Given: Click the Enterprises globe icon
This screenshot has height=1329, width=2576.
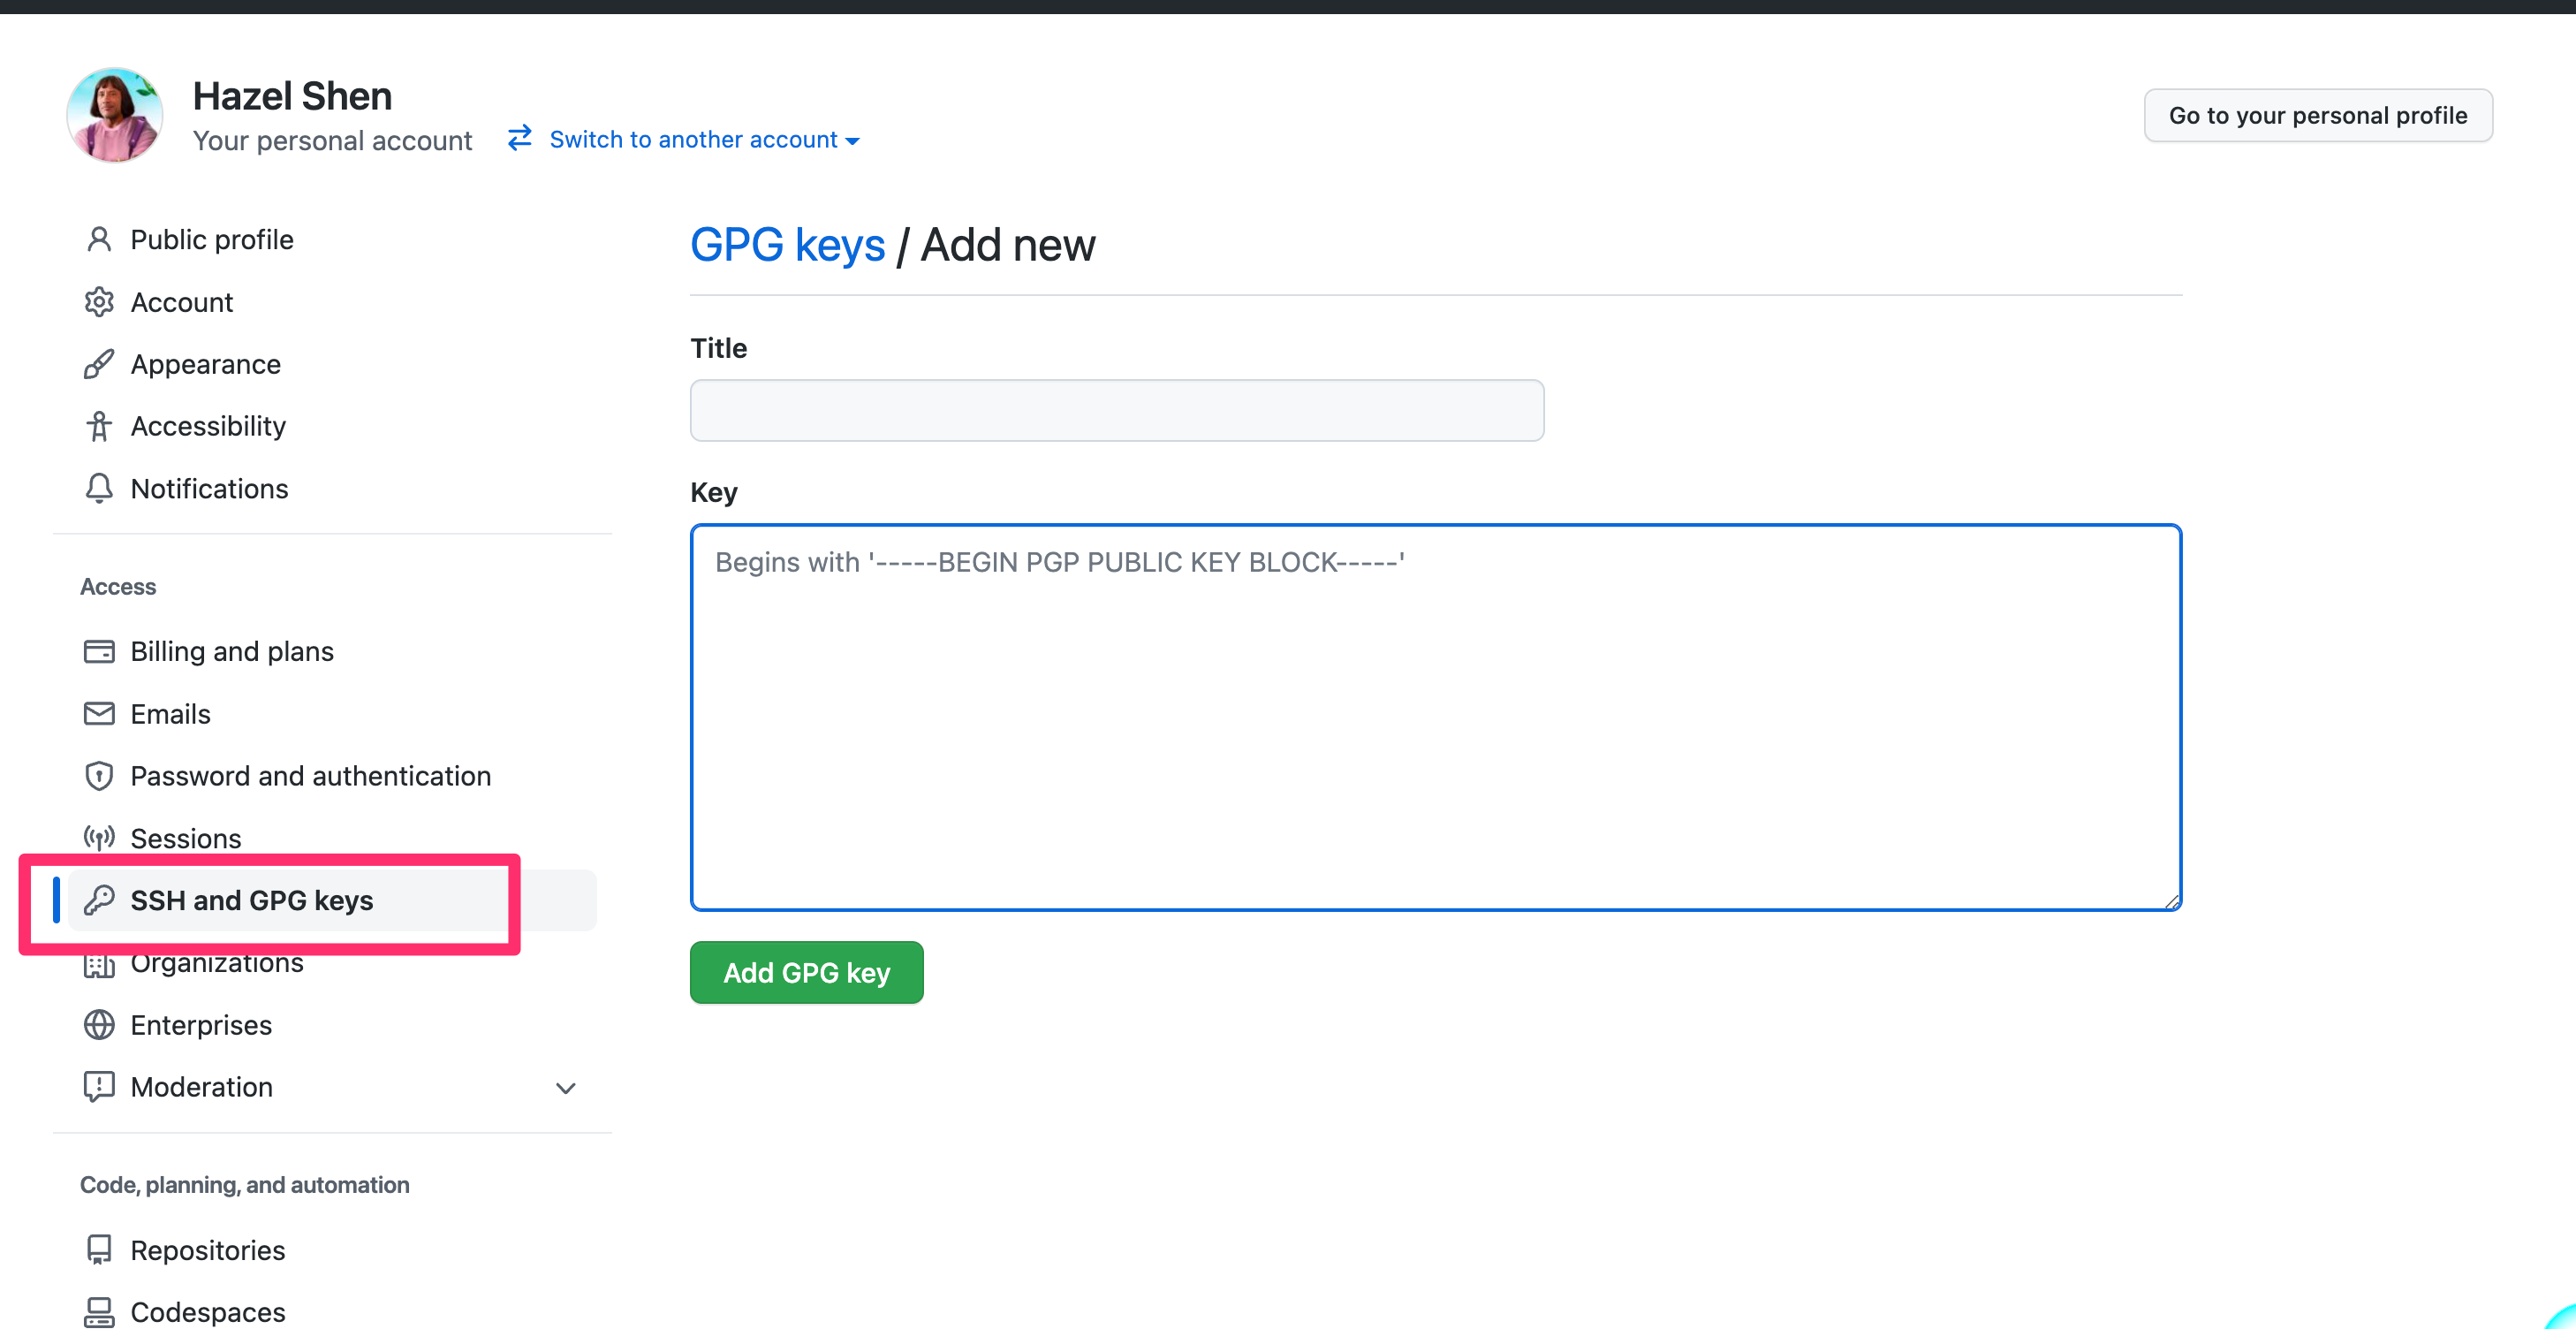Looking at the screenshot, I should tap(99, 1025).
